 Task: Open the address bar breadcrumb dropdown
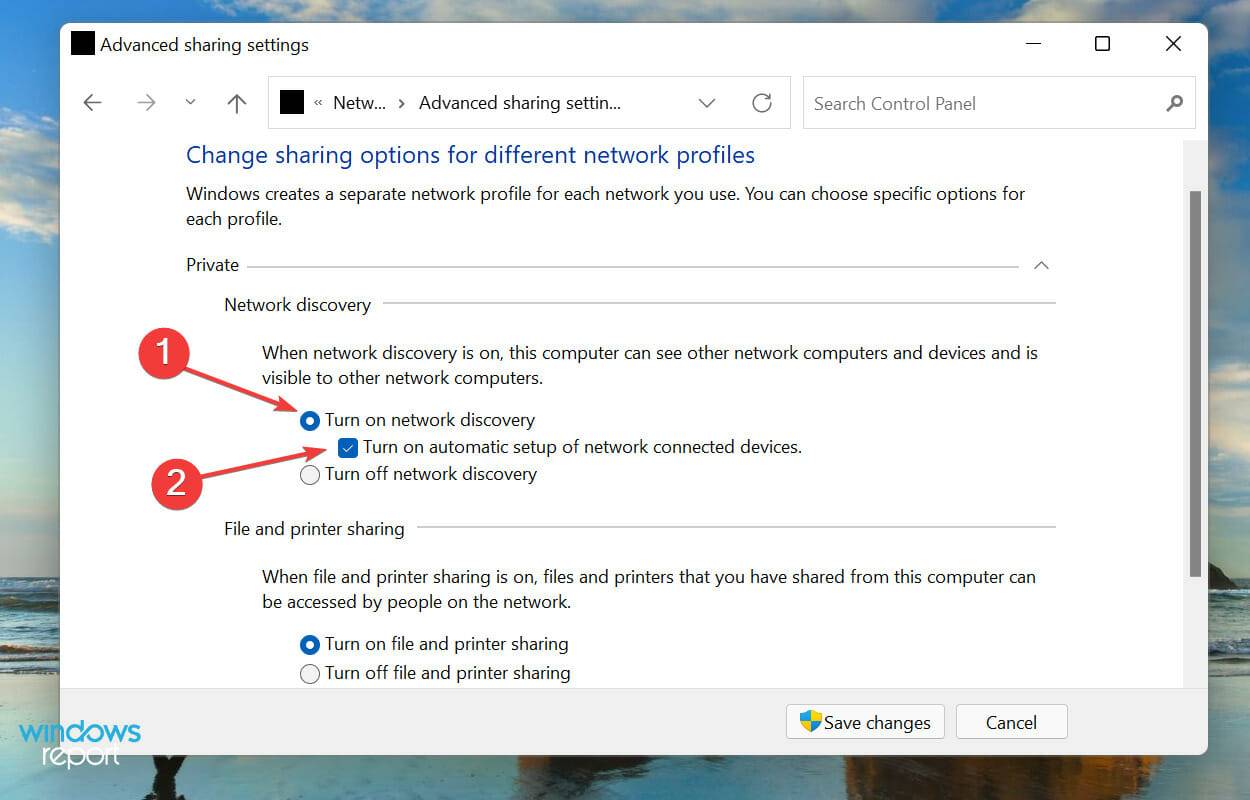click(x=707, y=102)
